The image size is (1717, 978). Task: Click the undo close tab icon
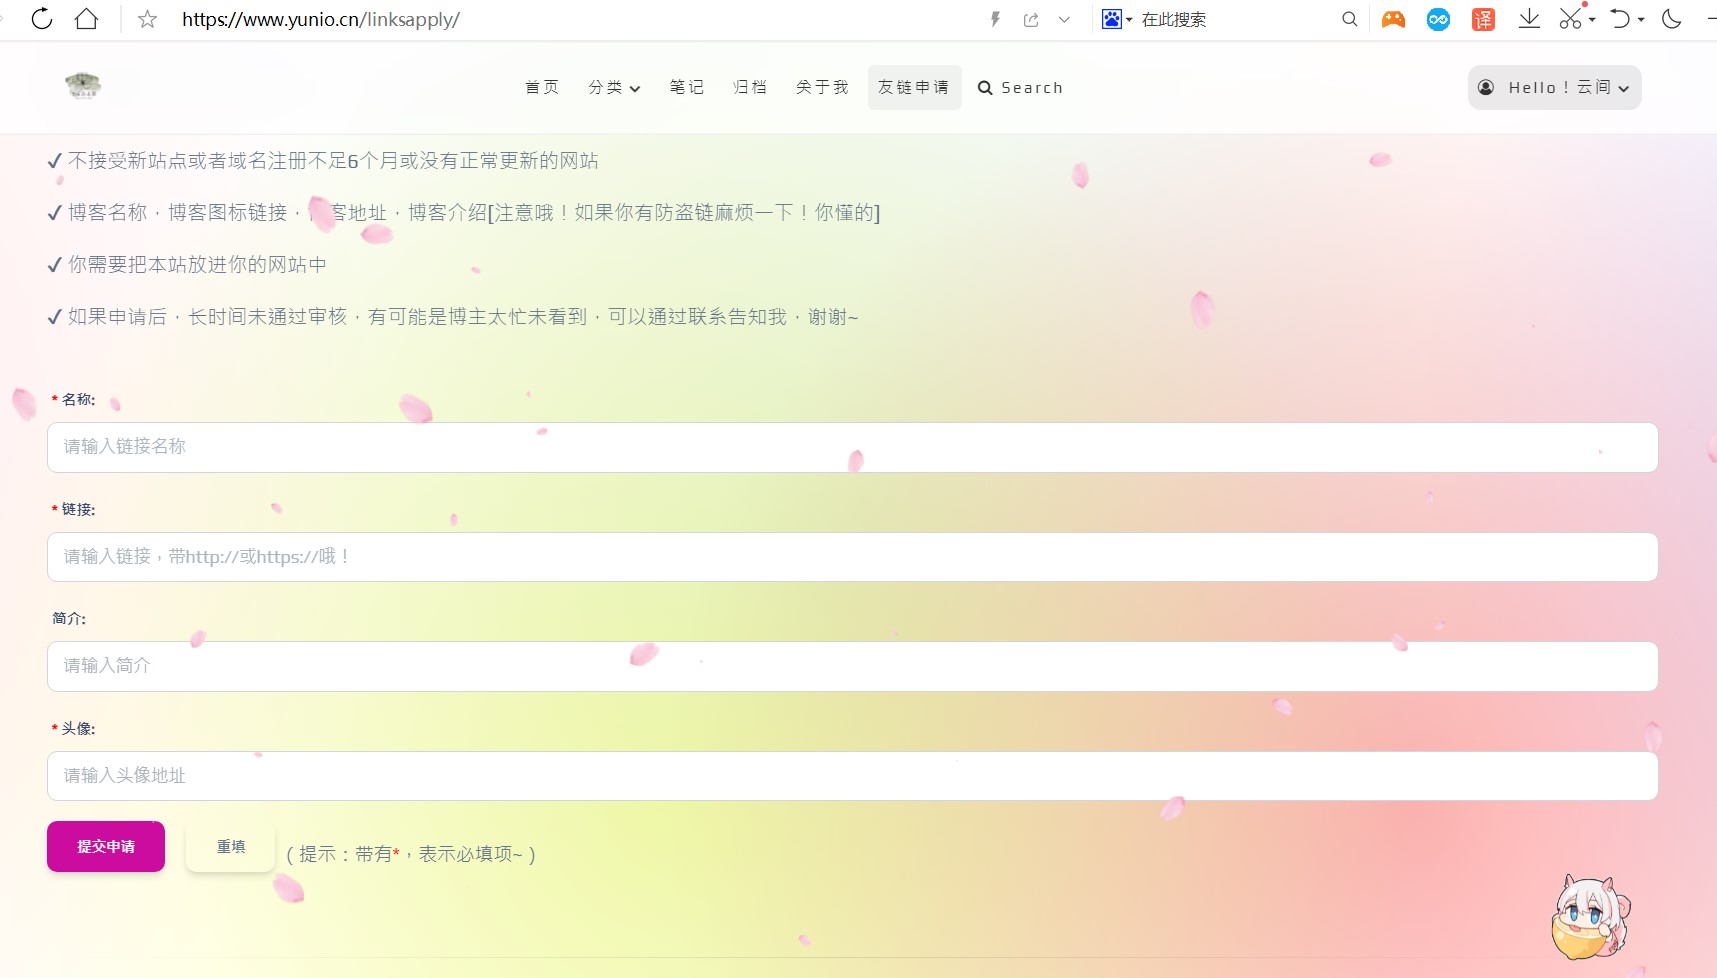click(x=1621, y=19)
